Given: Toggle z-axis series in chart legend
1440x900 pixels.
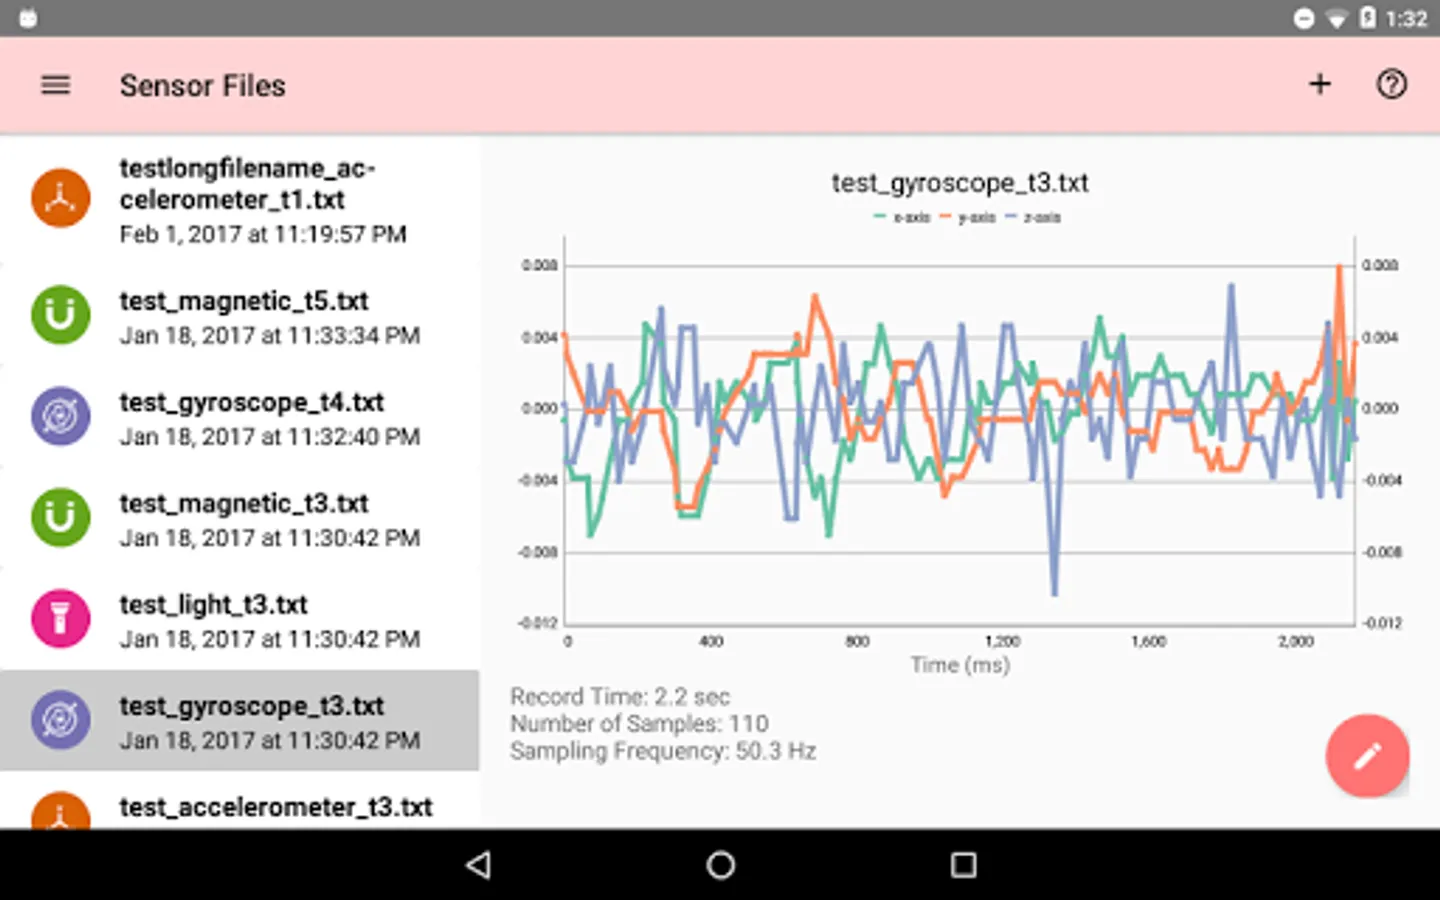Looking at the screenshot, I should tap(1033, 217).
